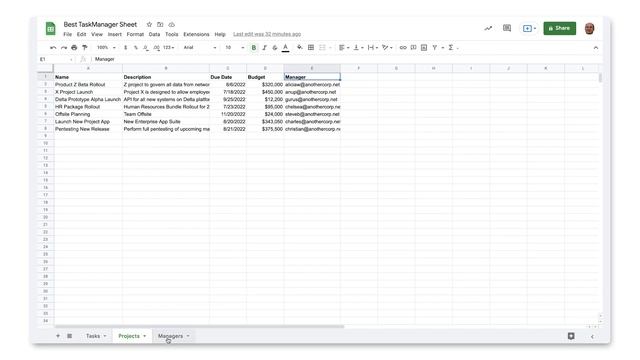Click the move to folder icon

160,24
